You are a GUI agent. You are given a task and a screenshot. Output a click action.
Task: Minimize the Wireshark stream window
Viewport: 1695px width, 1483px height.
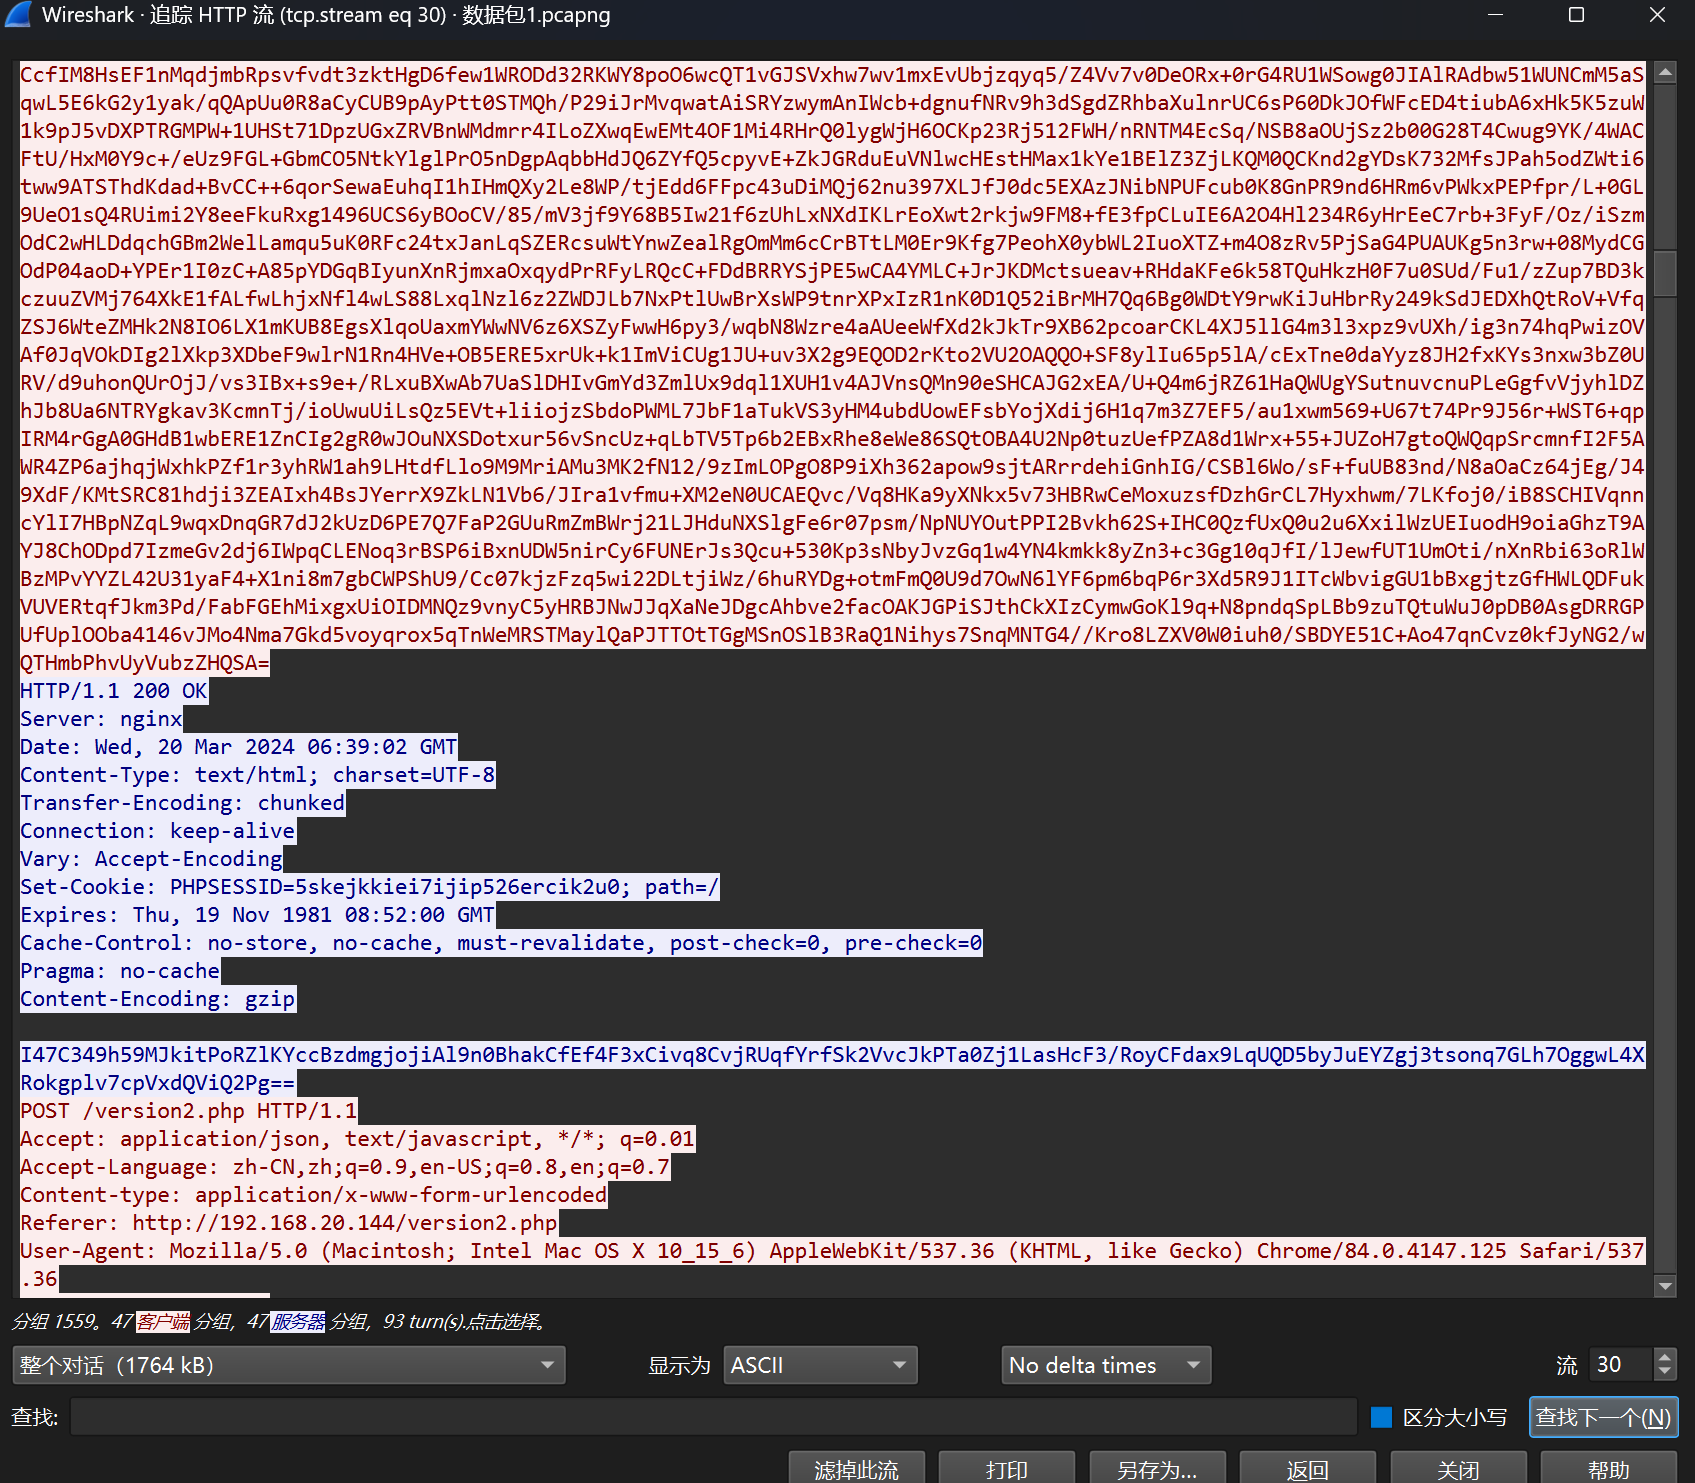coord(1495,15)
